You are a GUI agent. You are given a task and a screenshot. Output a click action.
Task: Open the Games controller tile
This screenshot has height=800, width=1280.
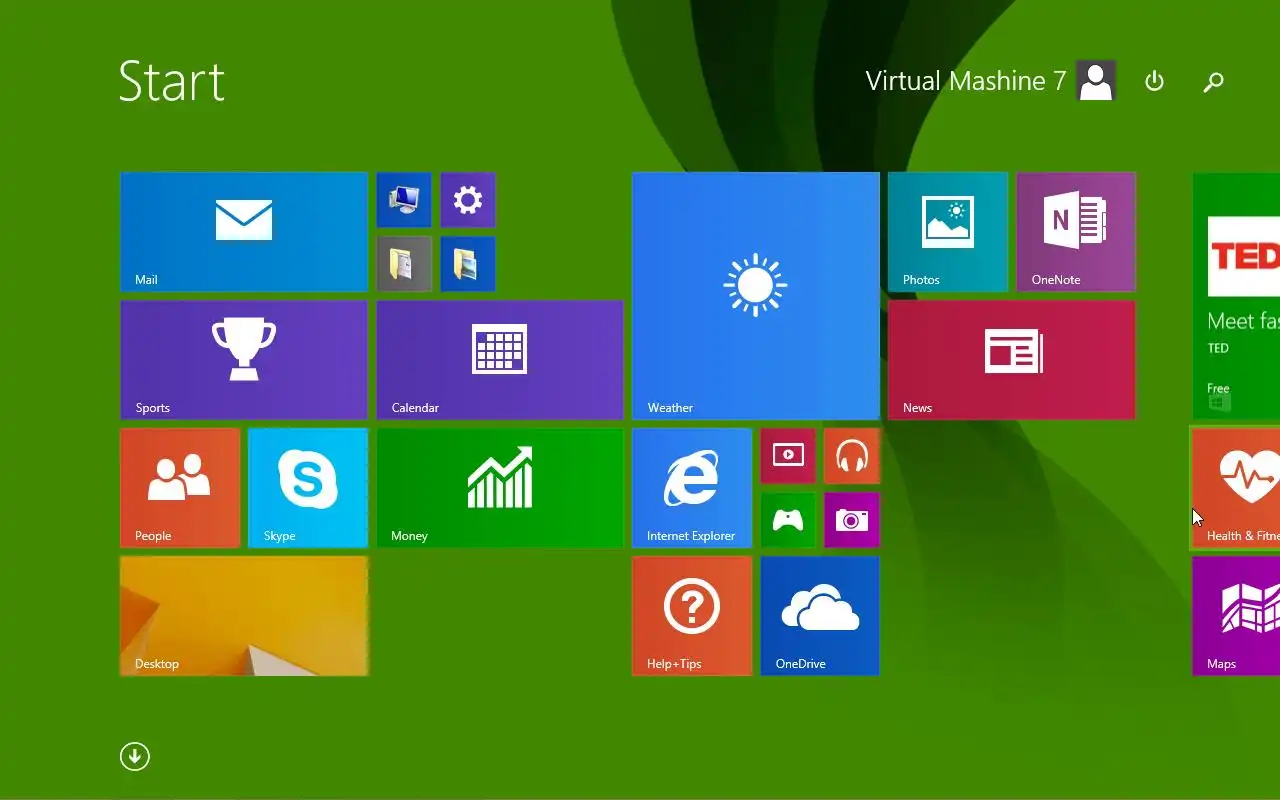(x=788, y=520)
